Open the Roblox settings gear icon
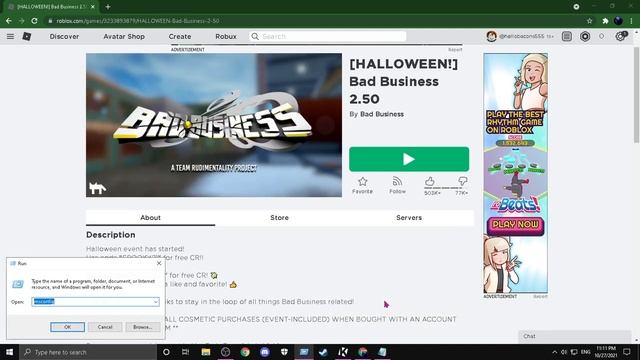This screenshot has height=360, width=640. click(620, 36)
